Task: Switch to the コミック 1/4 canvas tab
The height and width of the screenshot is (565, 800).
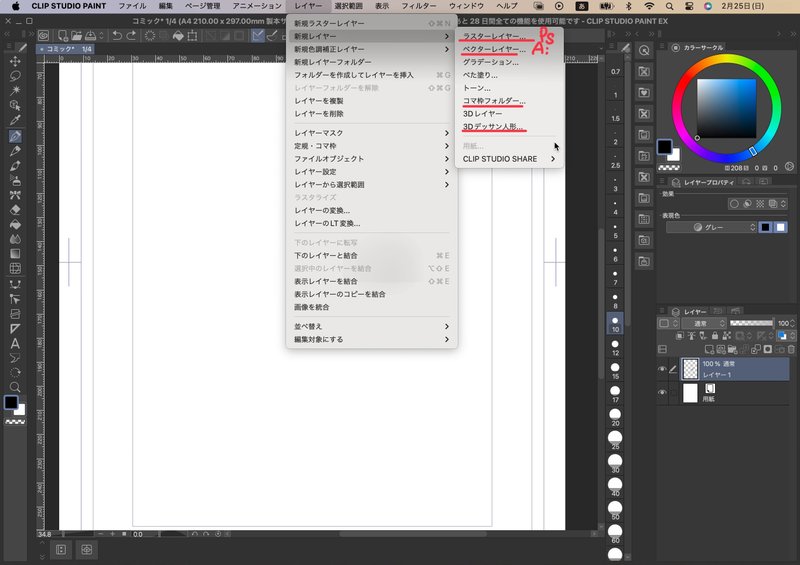Action: (x=67, y=49)
